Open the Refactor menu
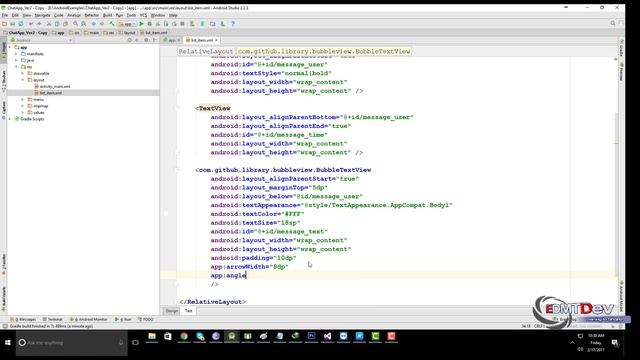Image resolution: width=640 pixels, height=360 pixels. 91,15
